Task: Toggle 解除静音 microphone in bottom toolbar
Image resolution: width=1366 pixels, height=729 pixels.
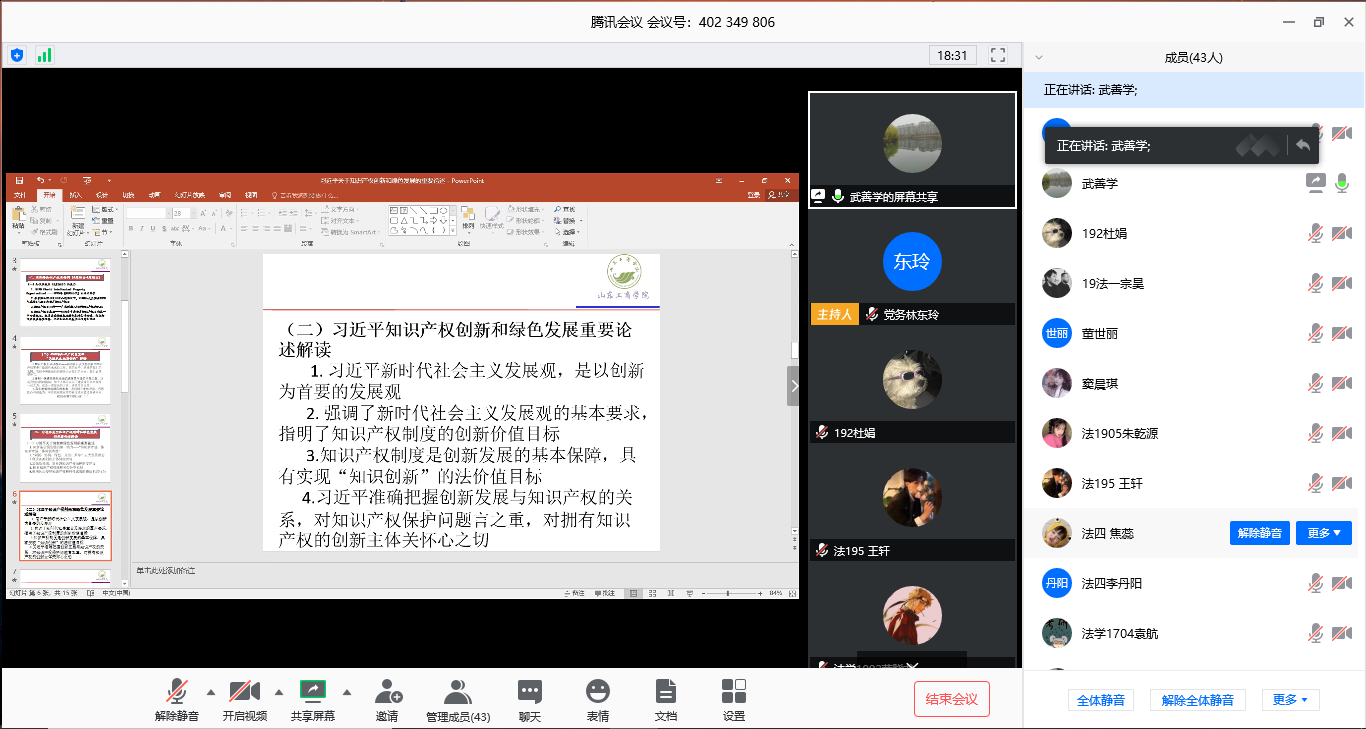Action: click(x=177, y=699)
